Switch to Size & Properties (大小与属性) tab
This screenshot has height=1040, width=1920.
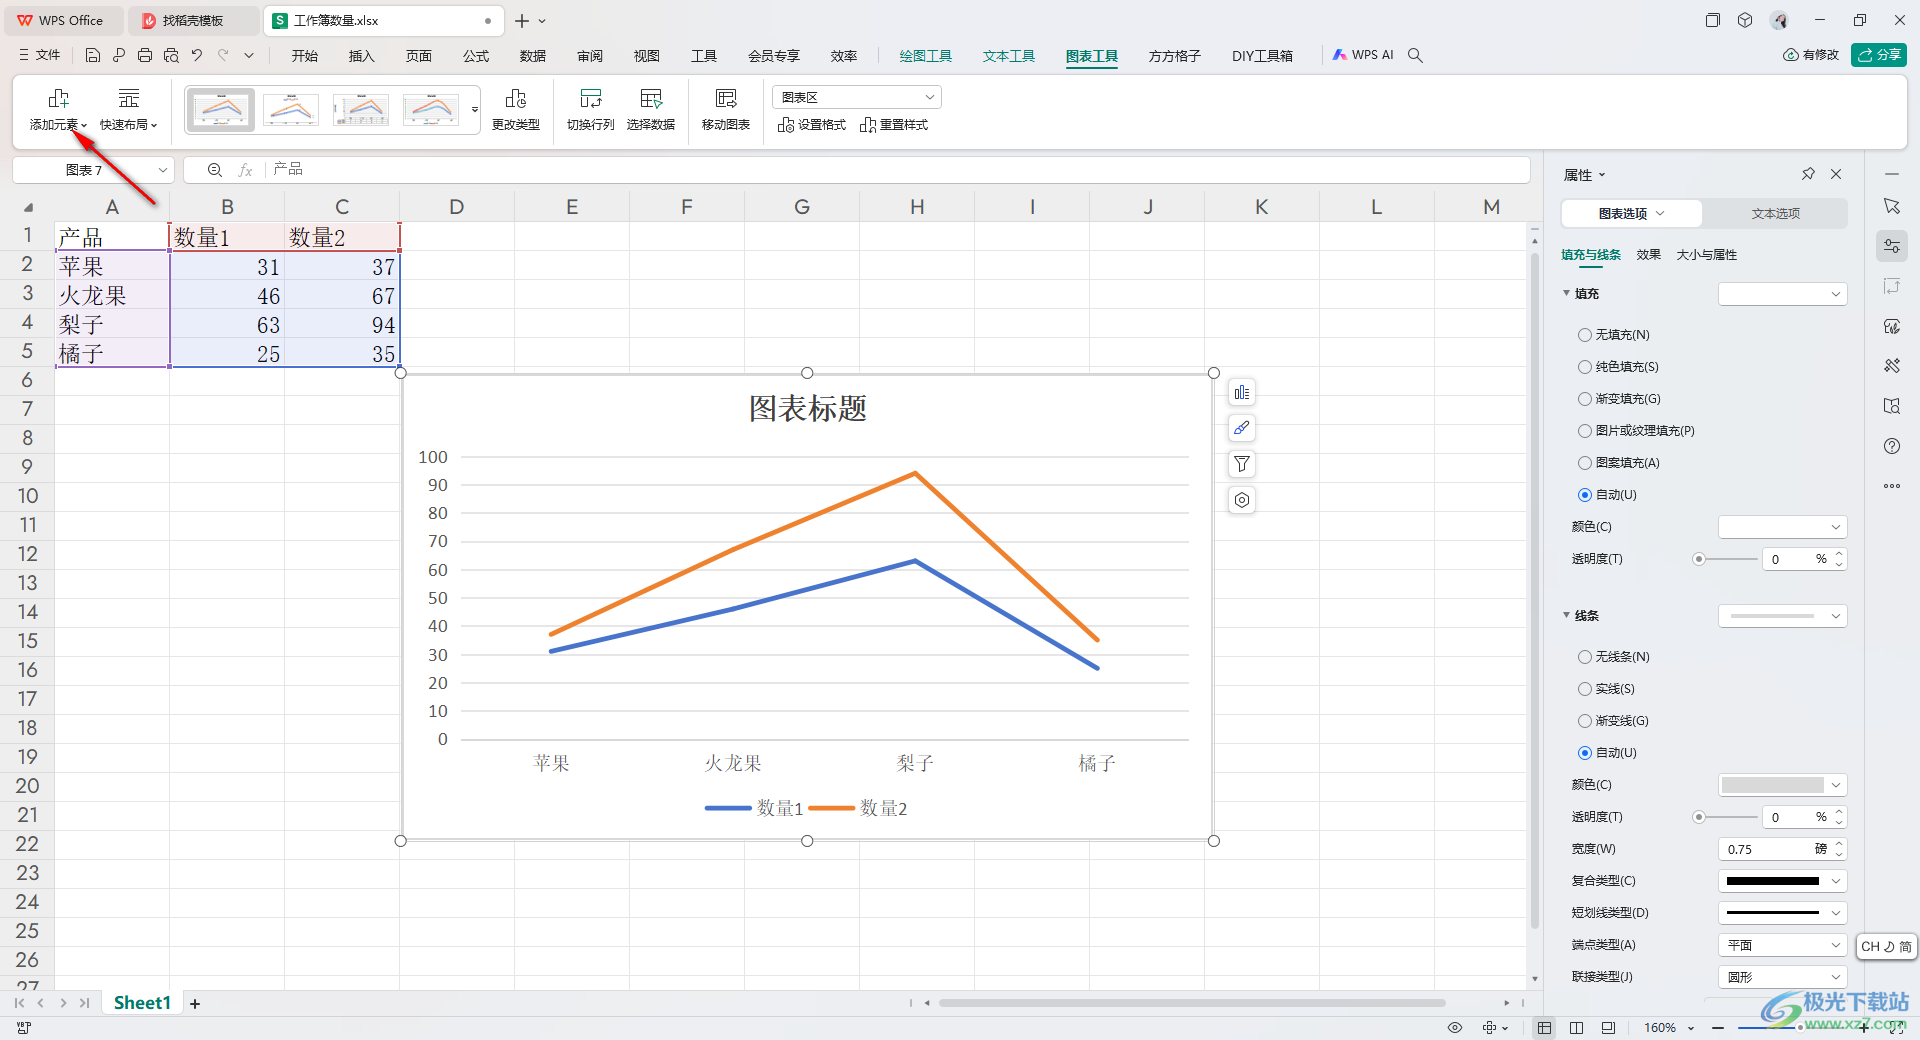[x=1707, y=255]
